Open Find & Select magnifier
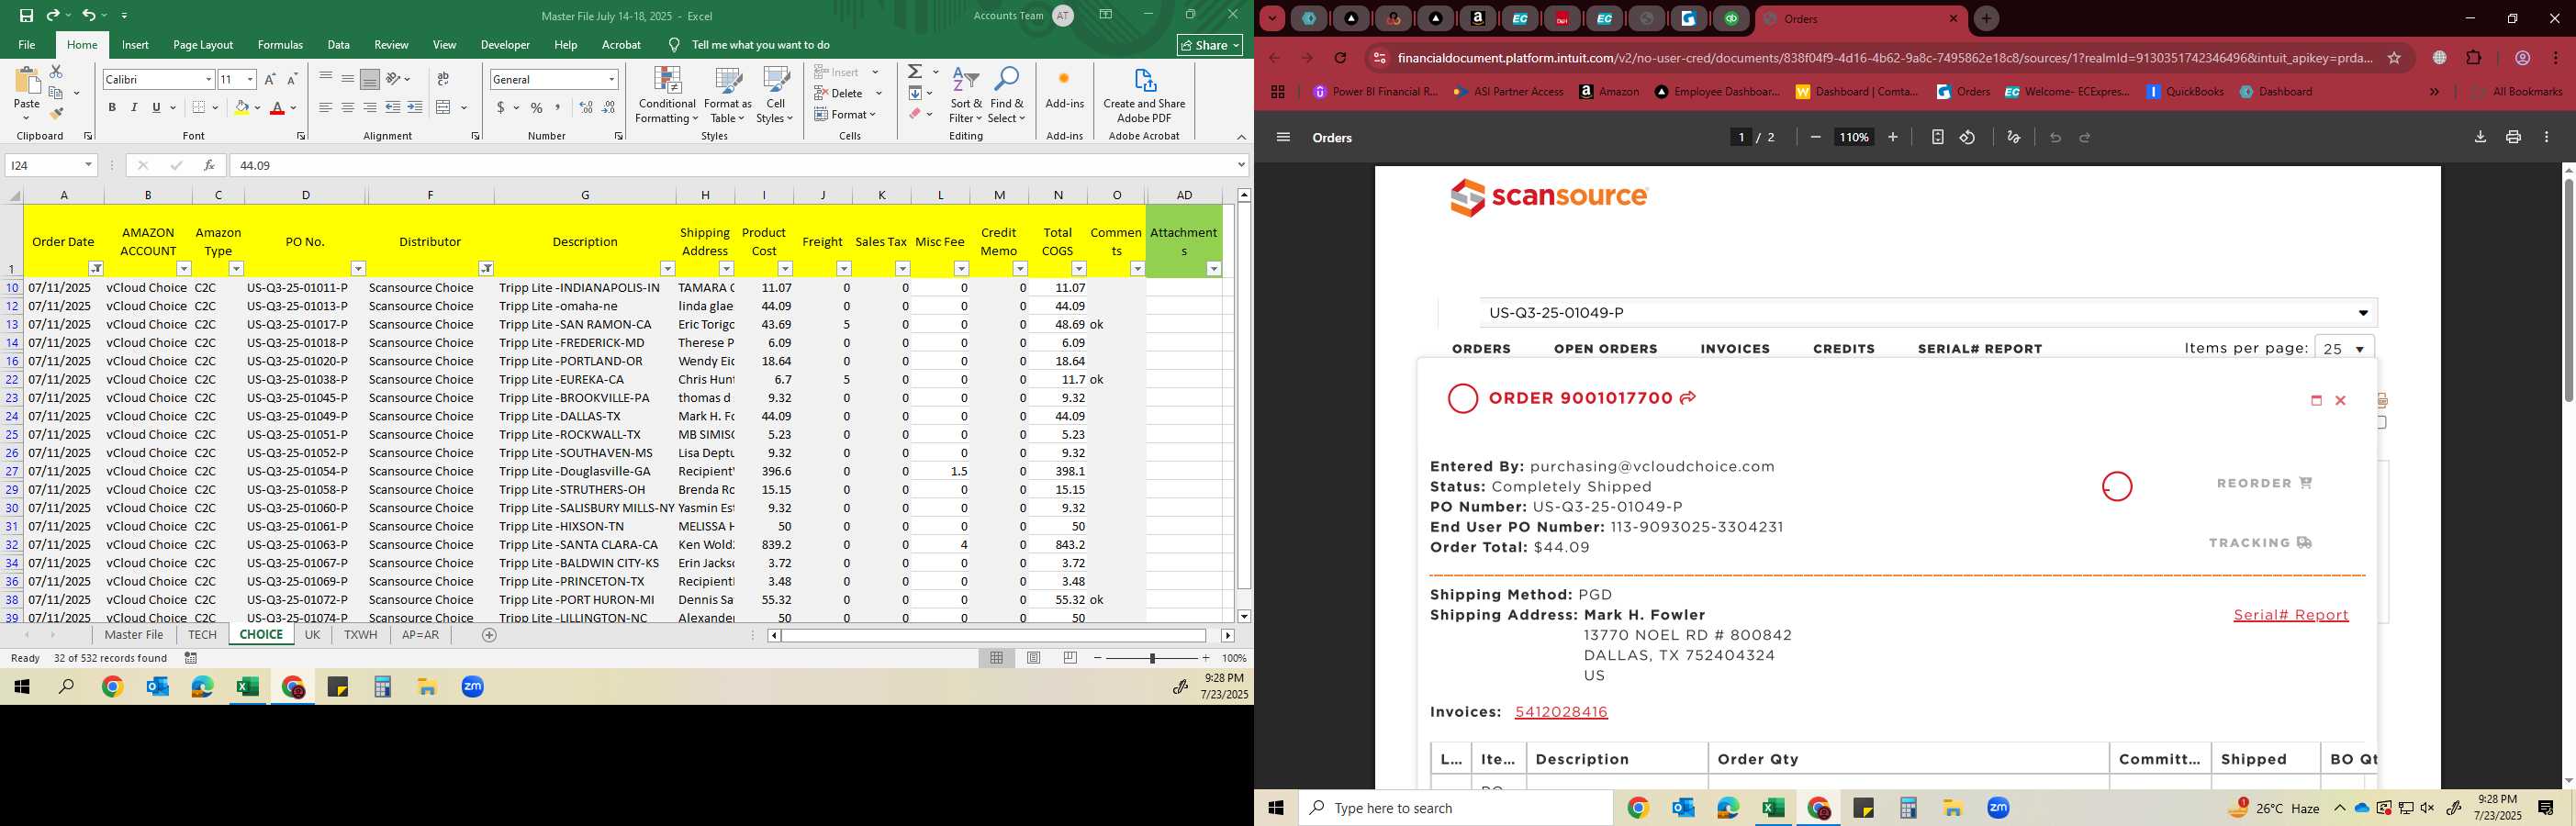 tap(1007, 95)
